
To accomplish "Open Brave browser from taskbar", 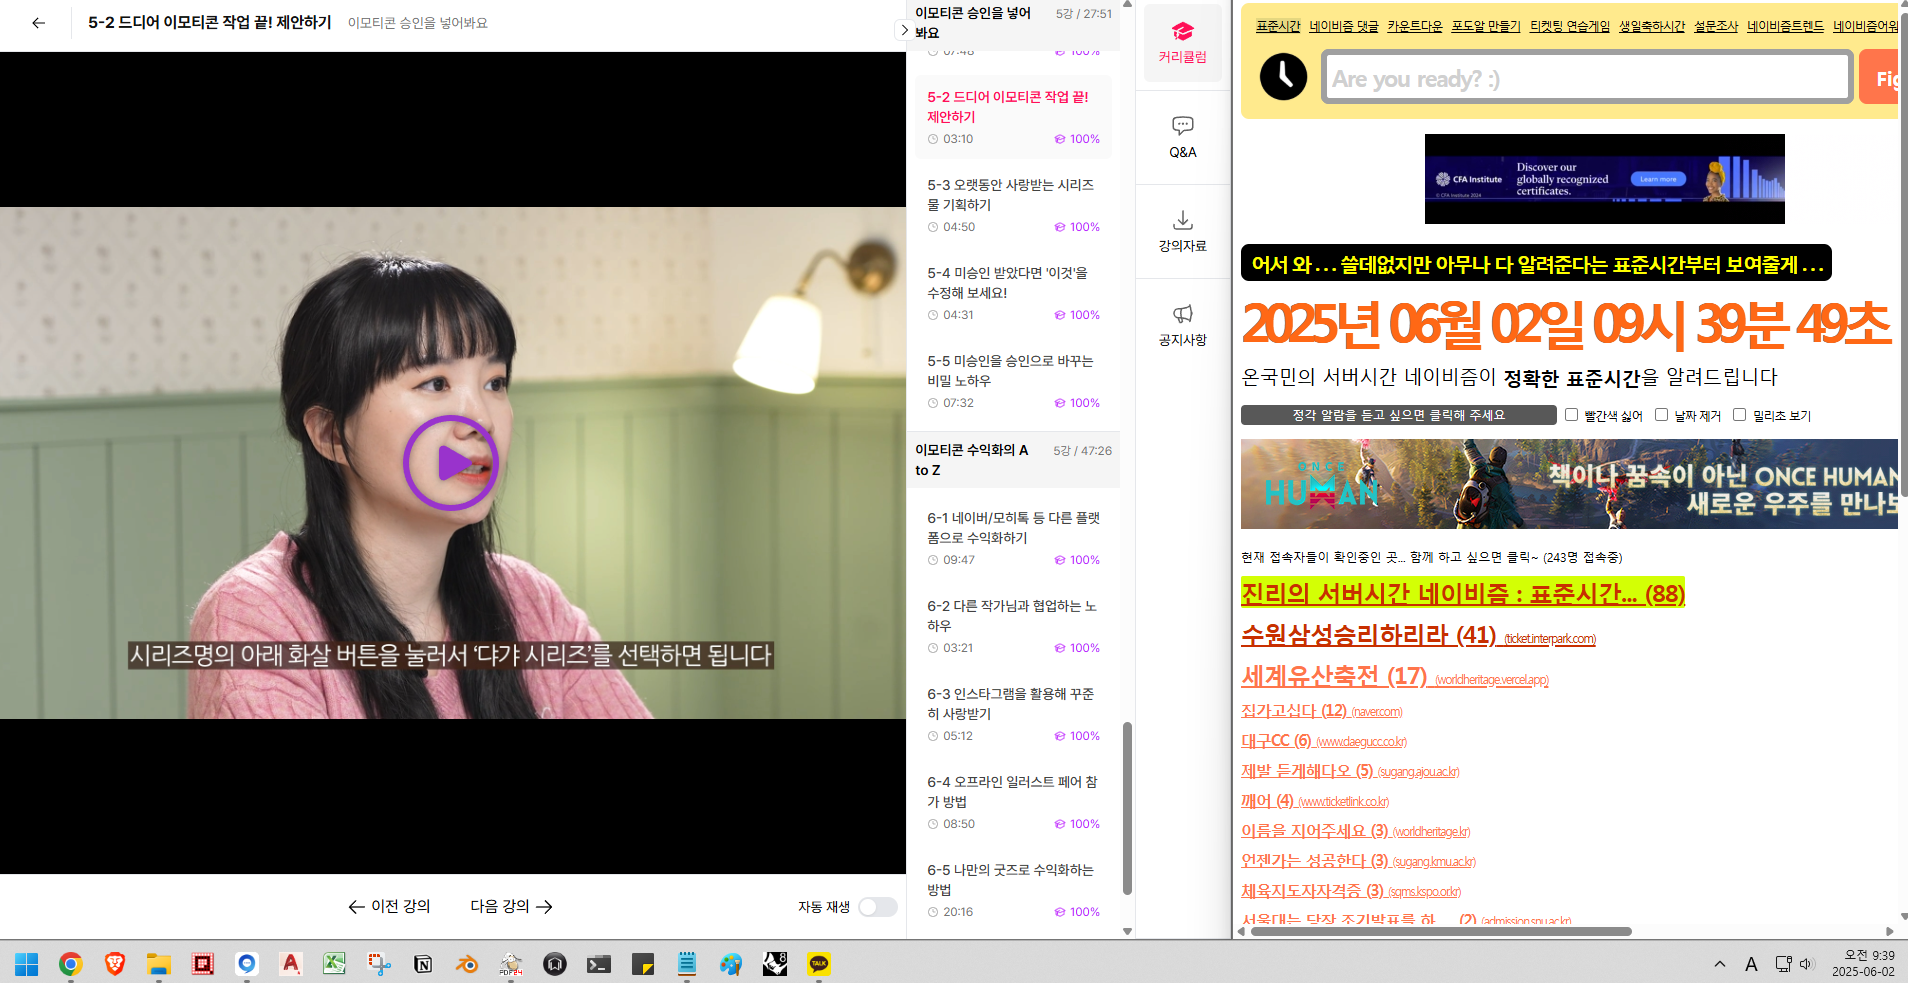I will coord(115,964).
